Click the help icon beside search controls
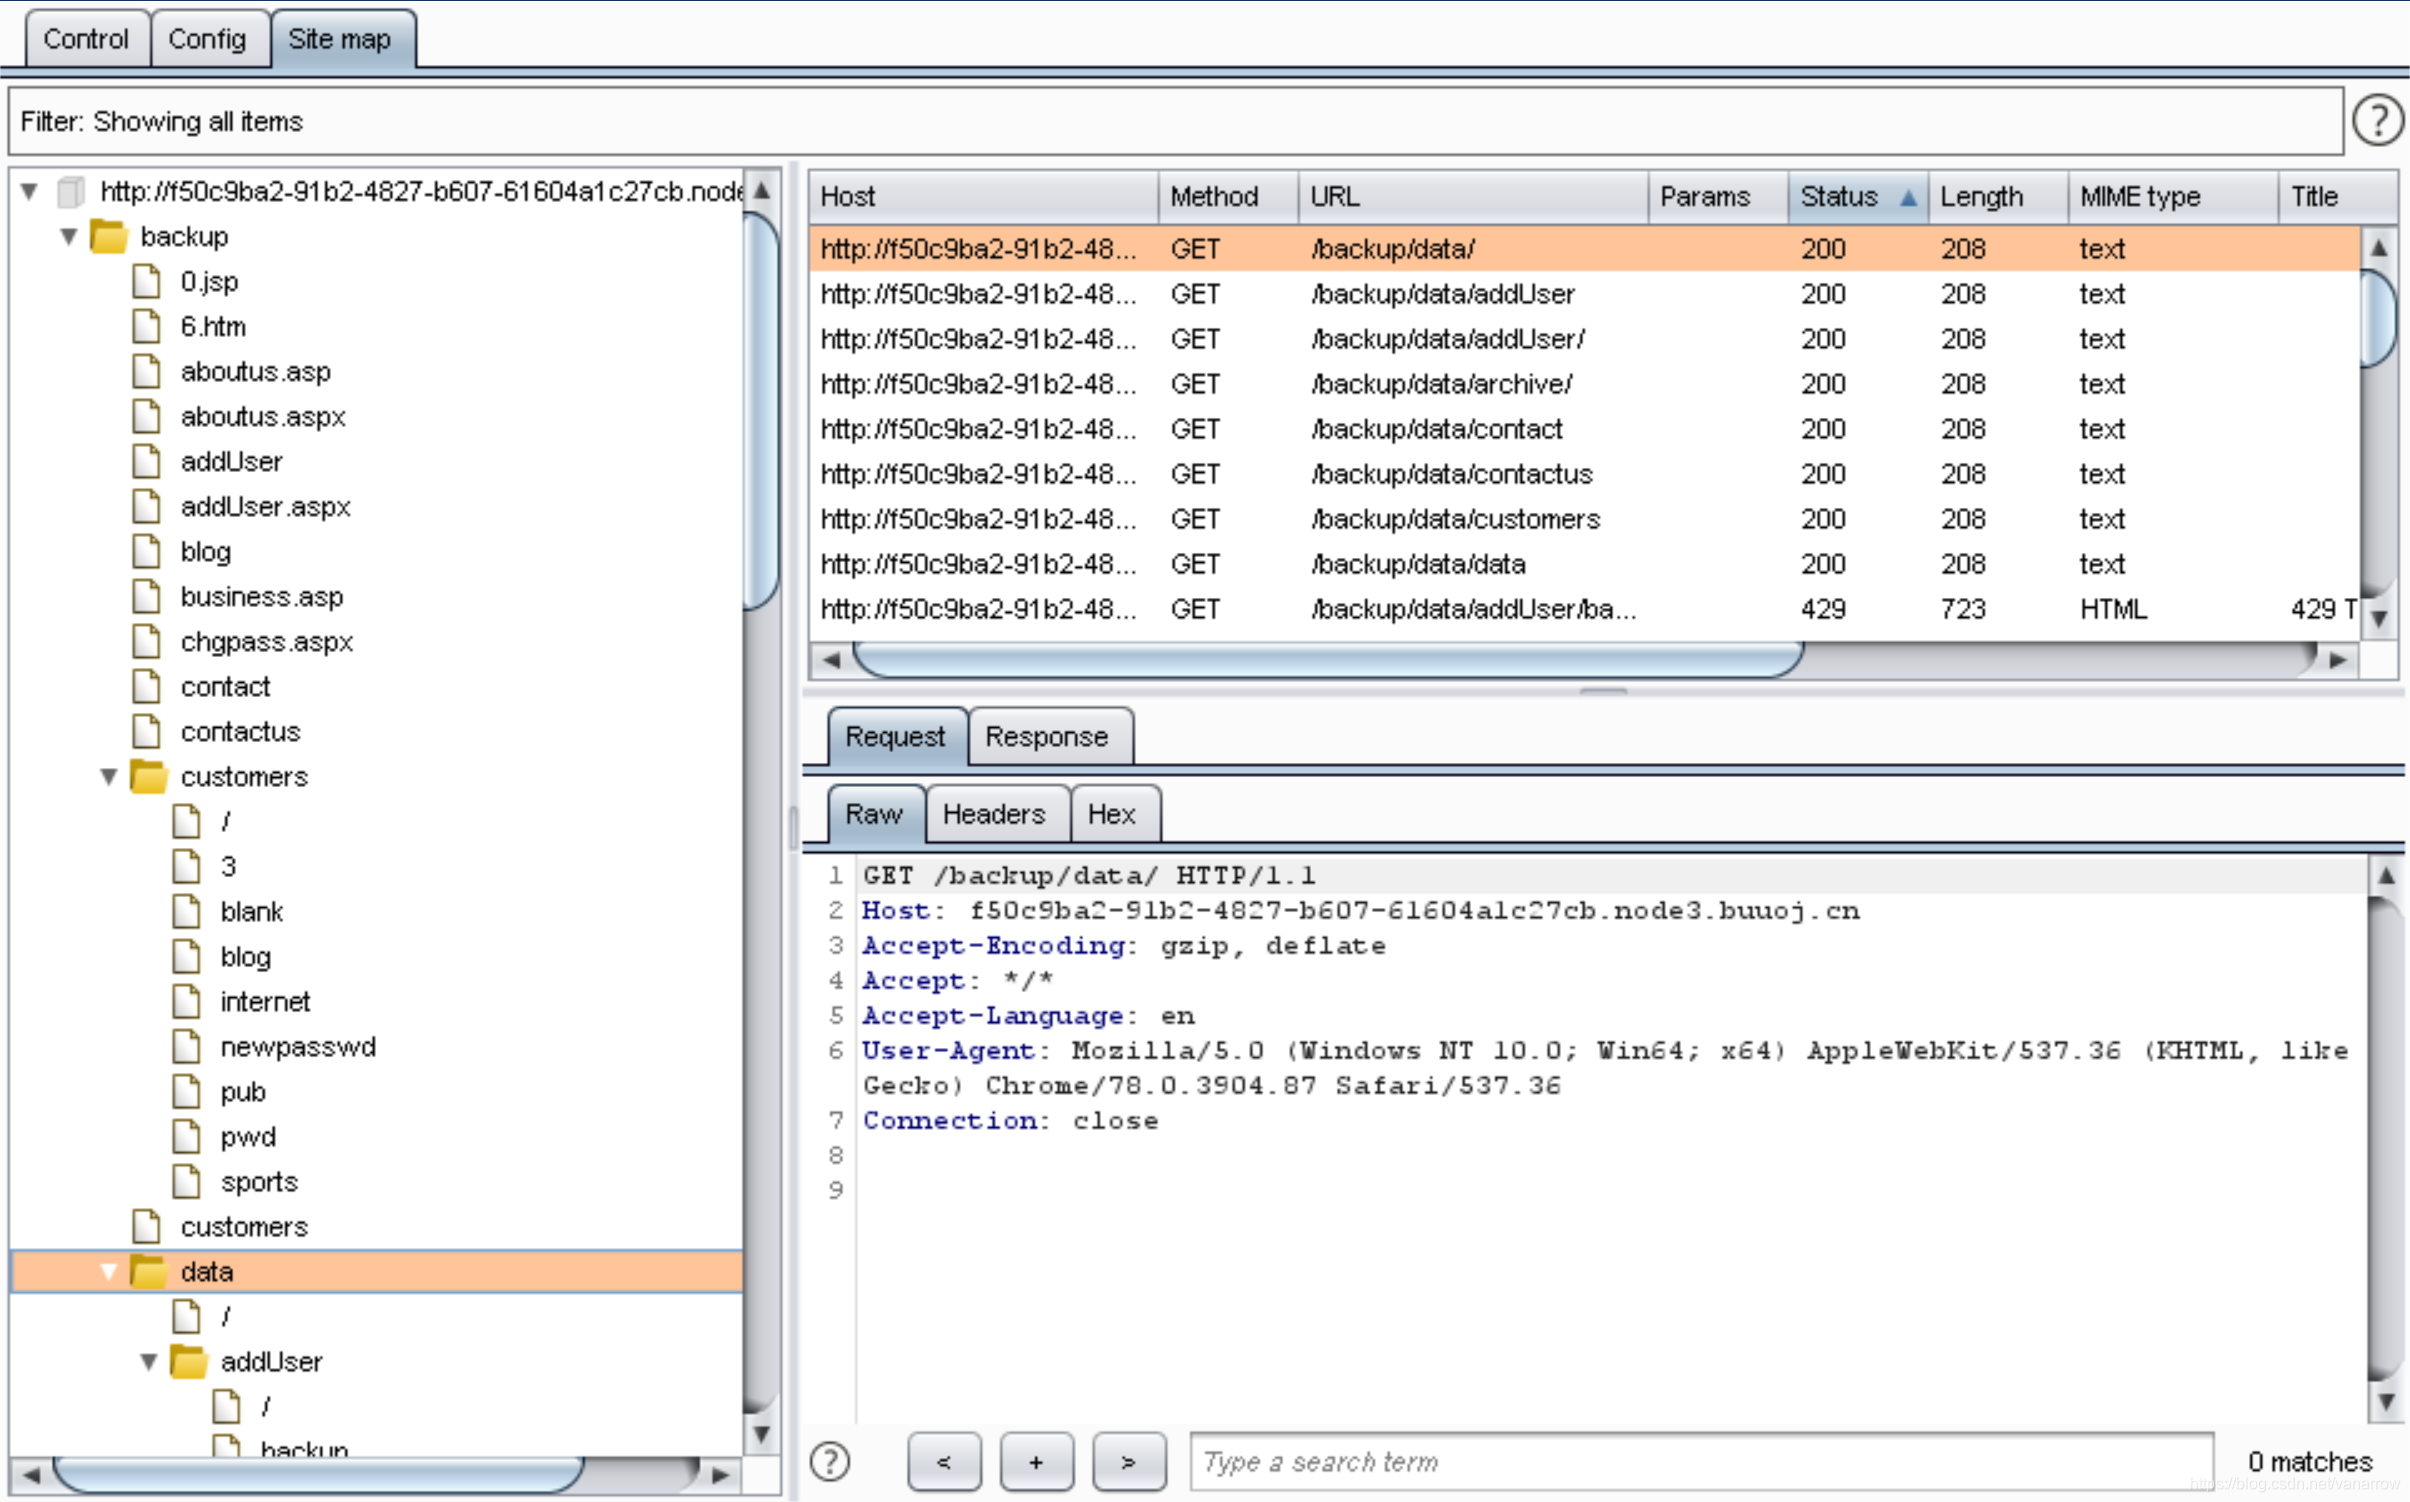The width and height of the screenshot is (2410, 1502). pyautogui.click(x=829, y=1461)
